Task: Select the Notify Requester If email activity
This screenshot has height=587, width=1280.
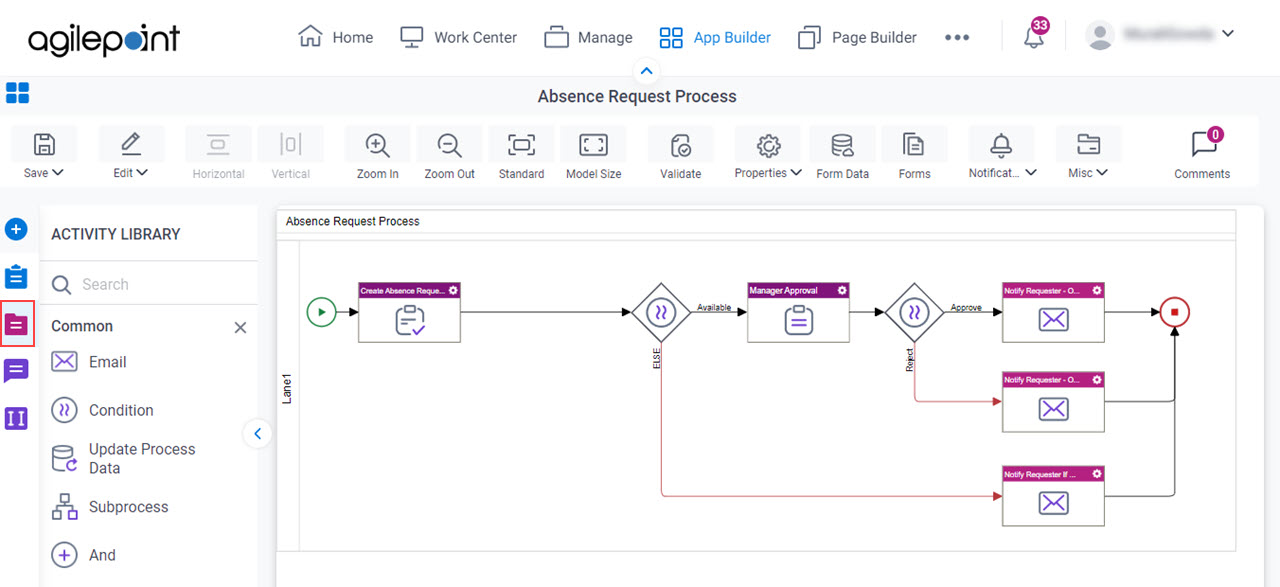Action: 1053,496
